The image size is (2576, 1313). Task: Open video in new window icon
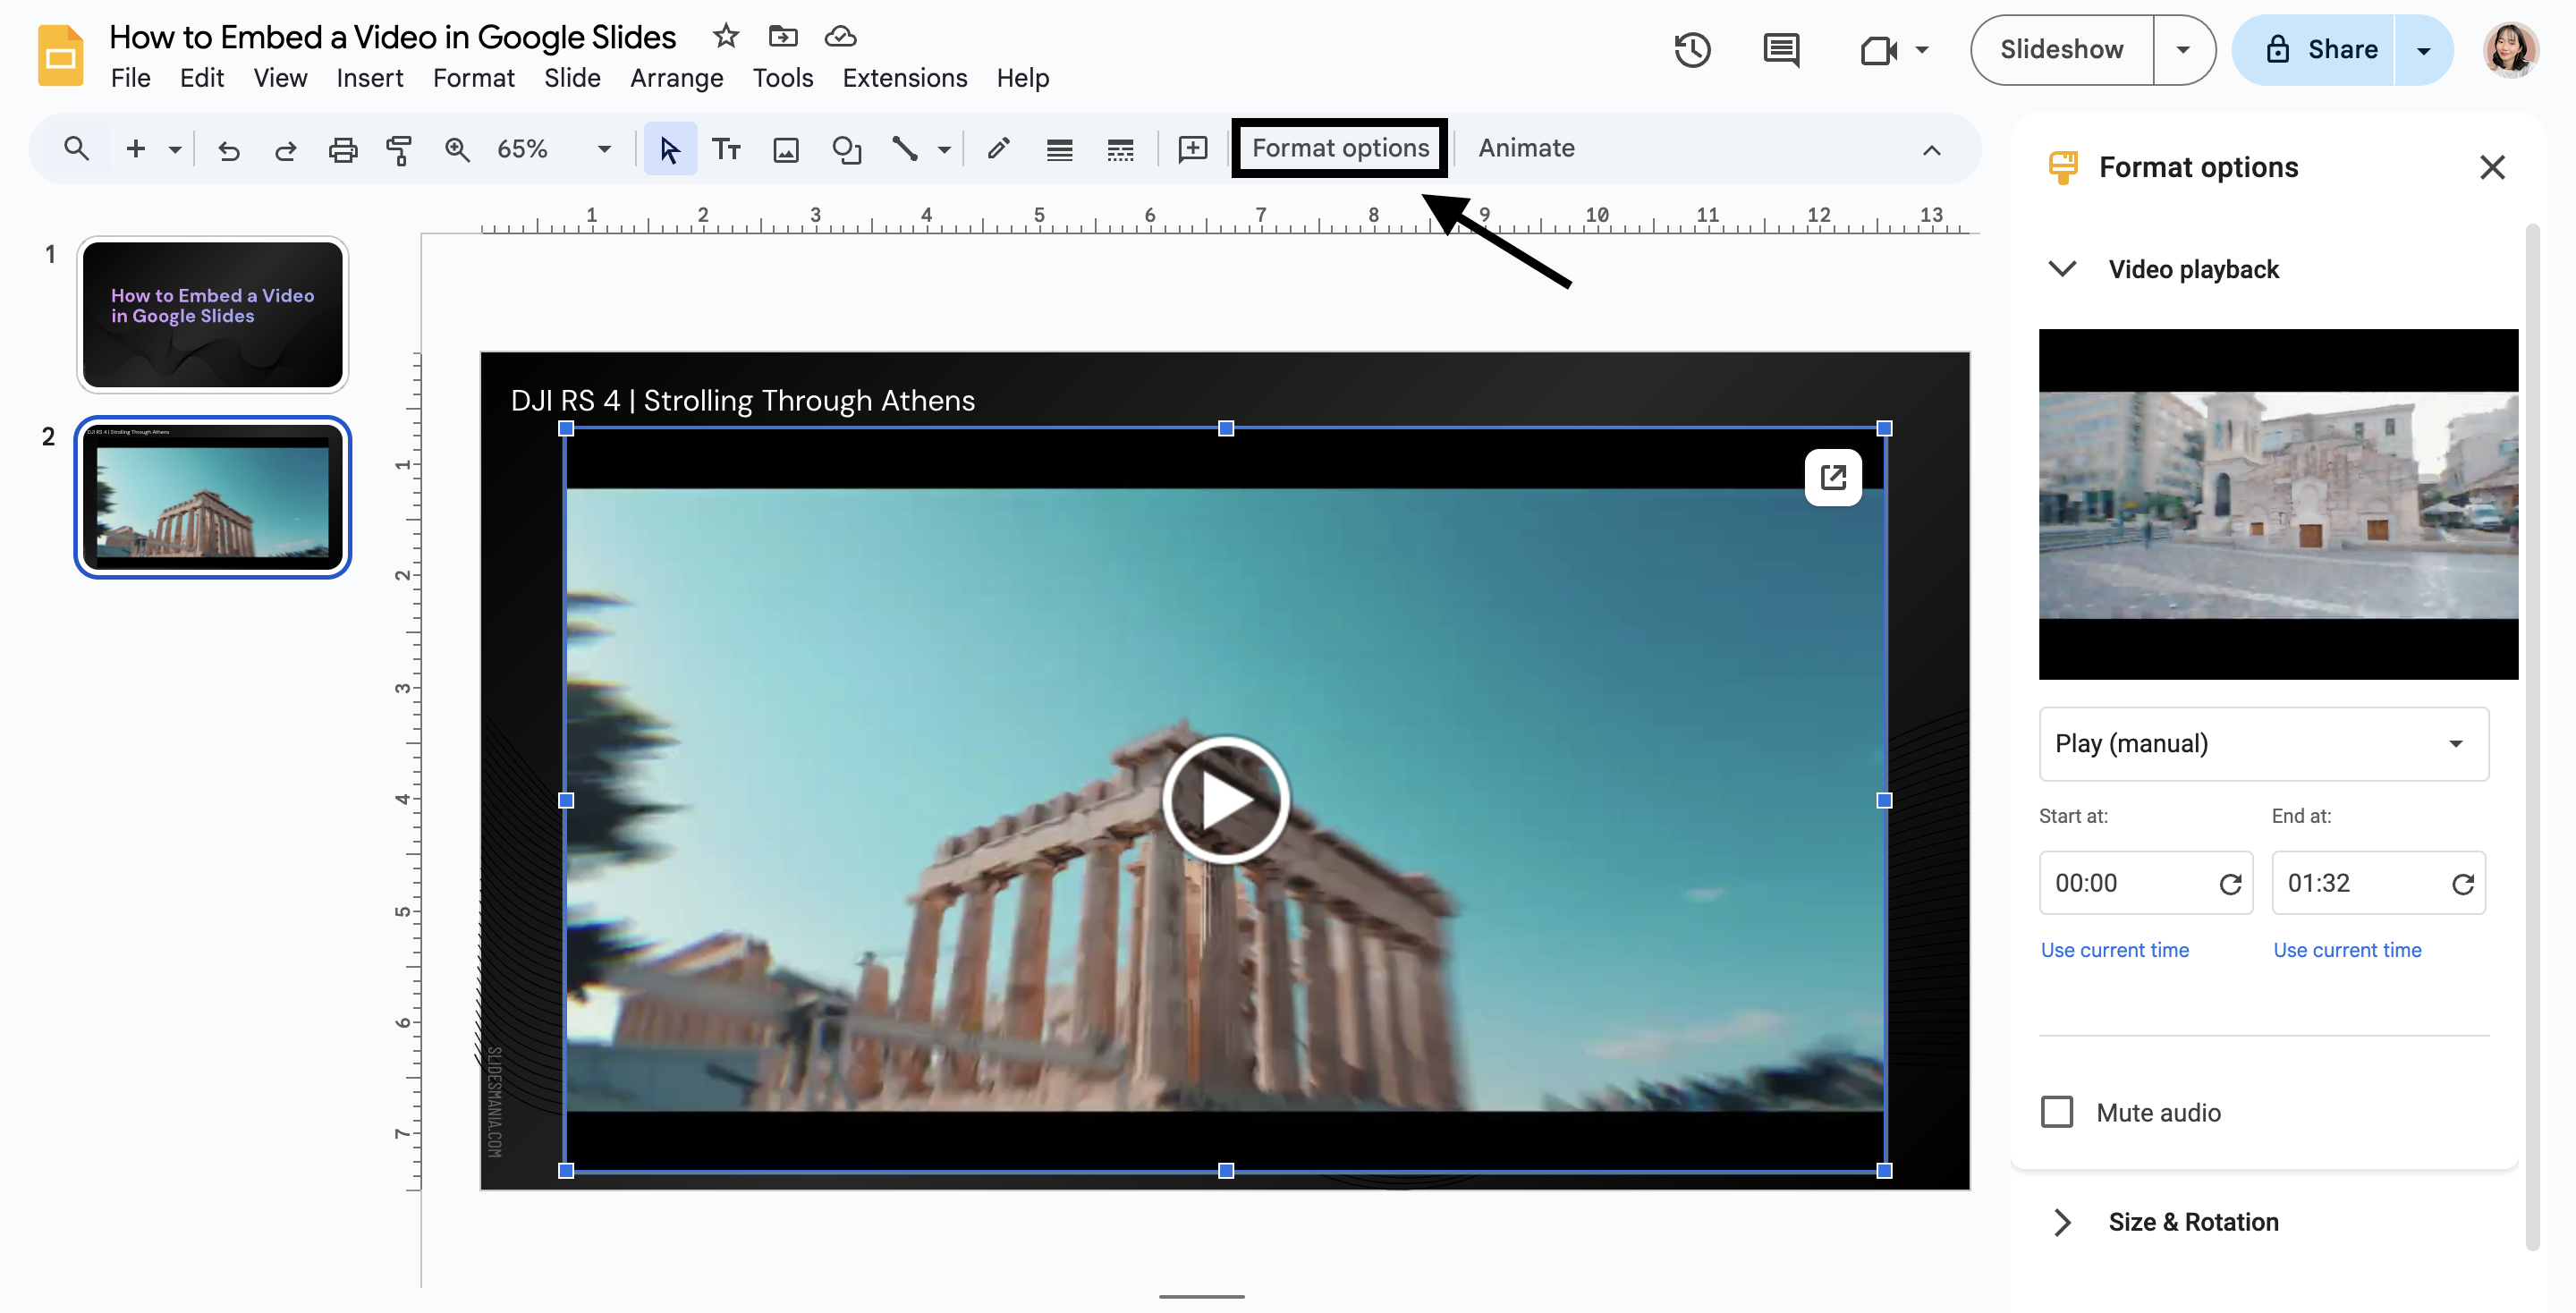1832,477
